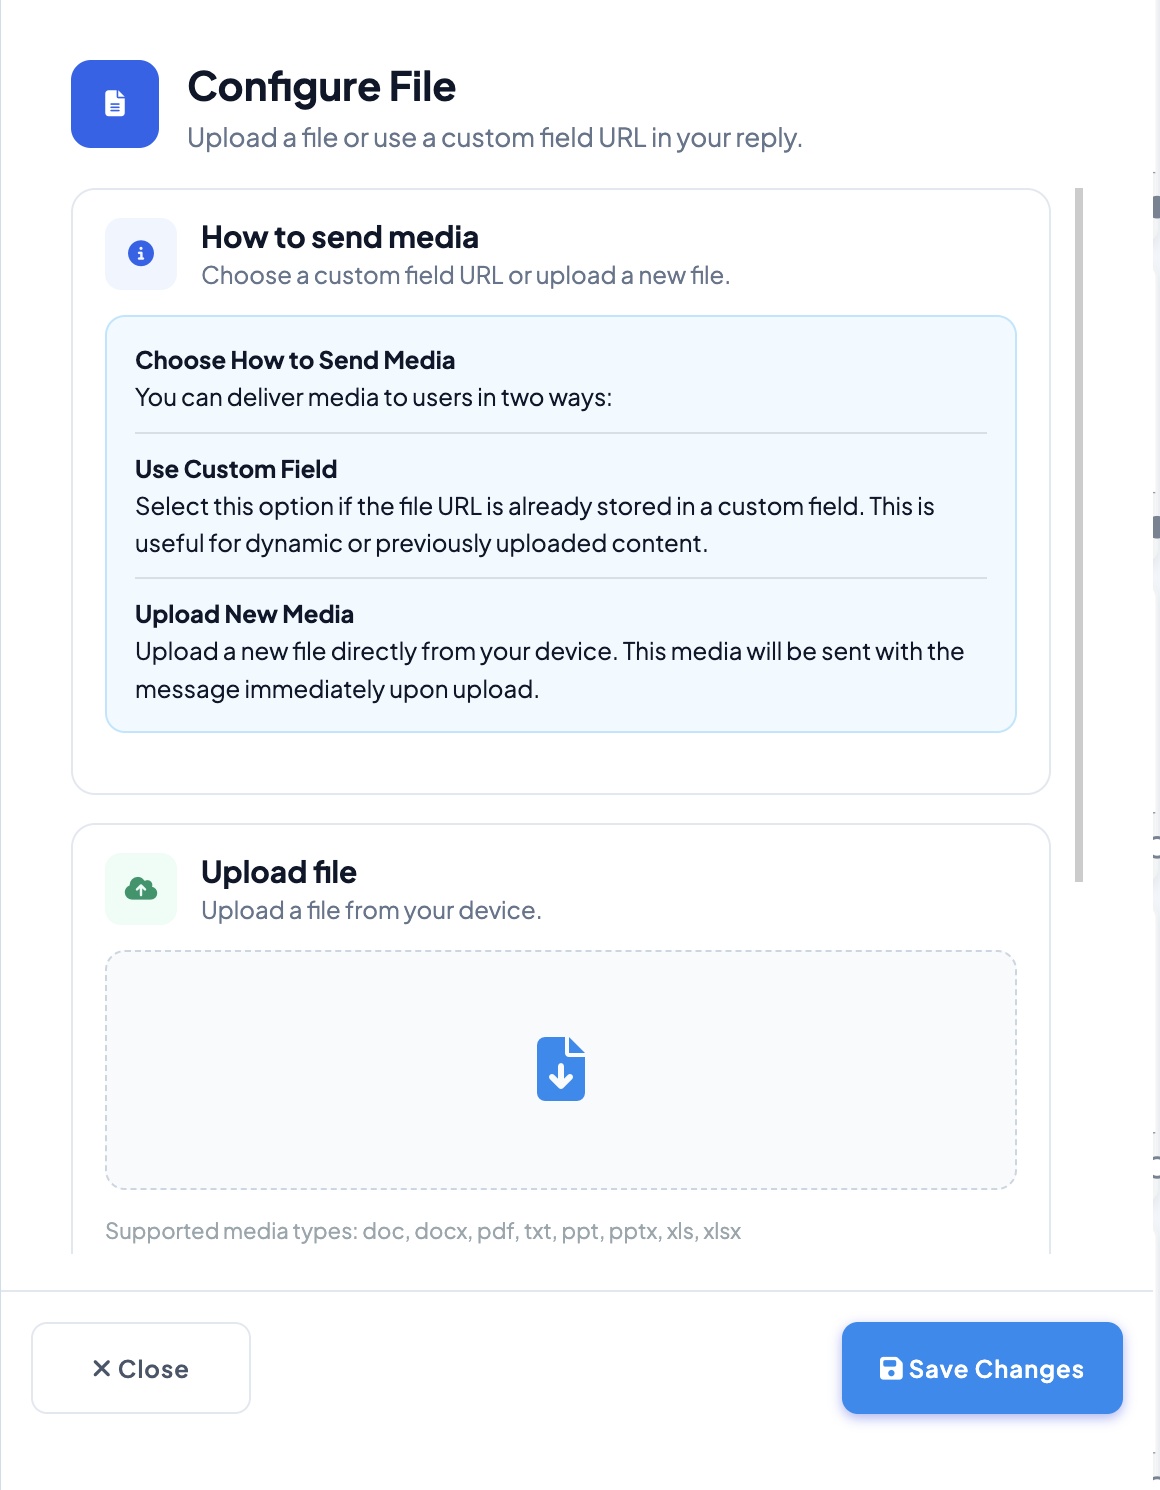
Task: Click the blue Configure File document icon
Action: coord(115,104)
